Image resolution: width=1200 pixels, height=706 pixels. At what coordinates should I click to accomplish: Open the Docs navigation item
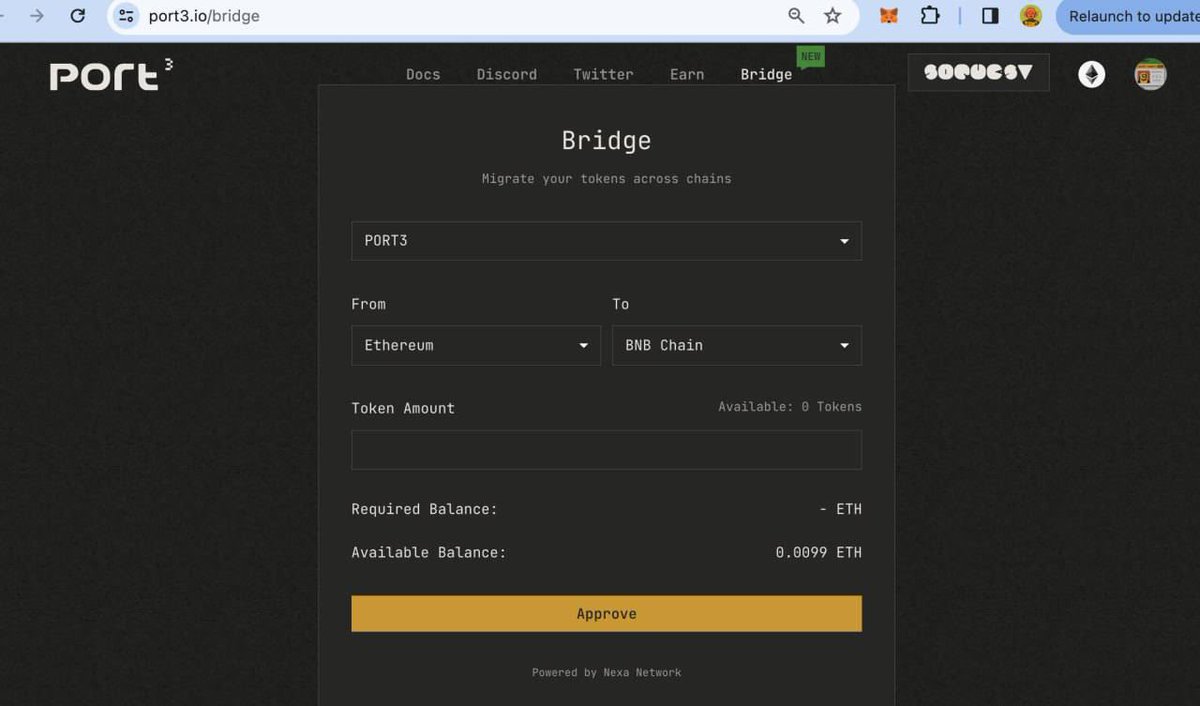tap(422, 73)
